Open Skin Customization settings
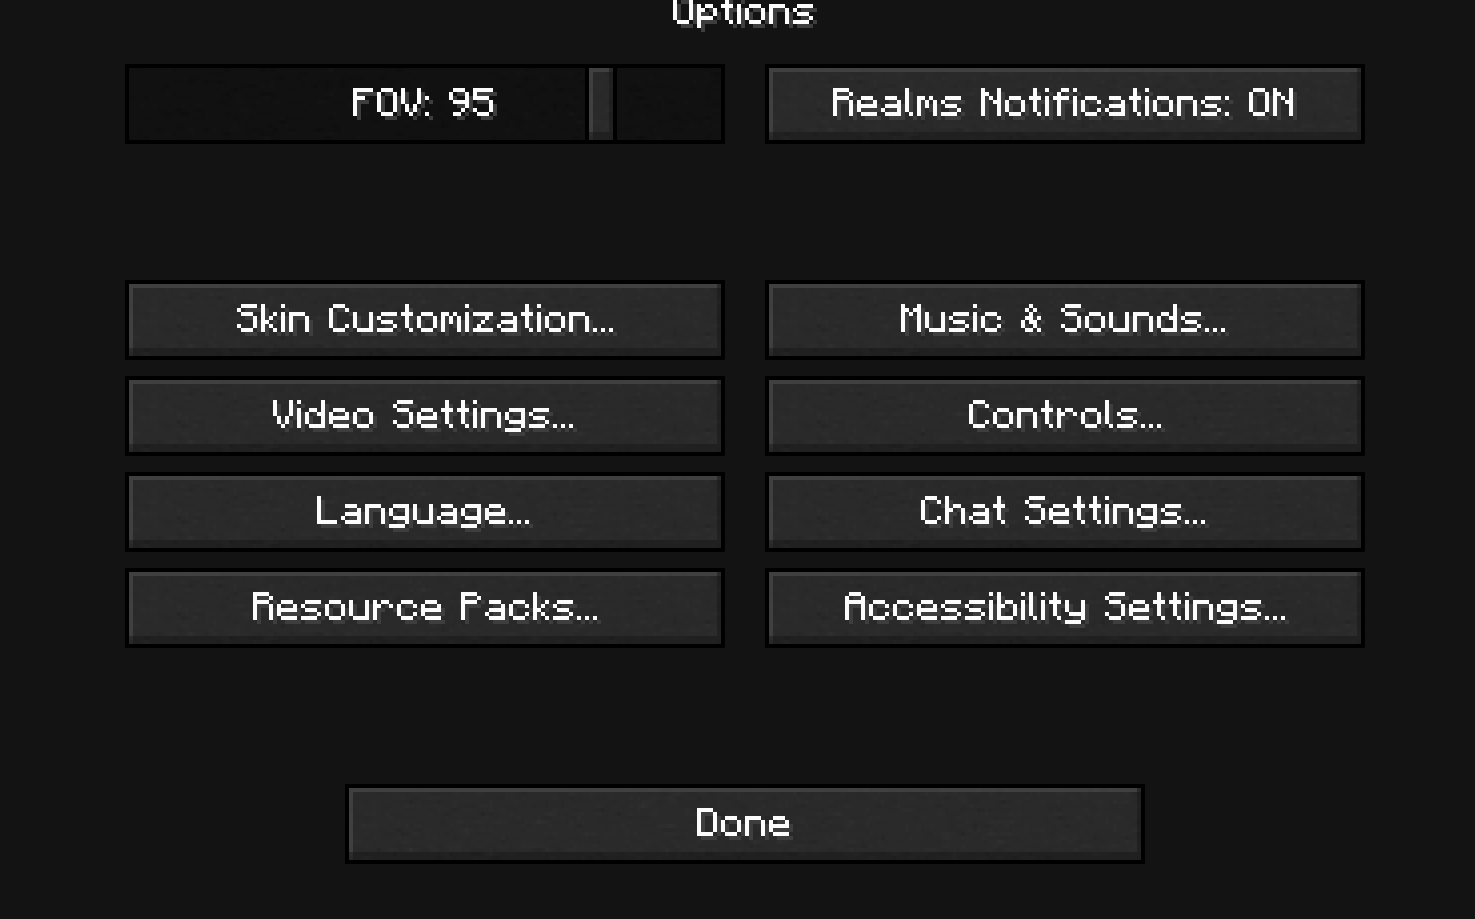Viewport: 1475px width, 919px height. tap(425, 320)
